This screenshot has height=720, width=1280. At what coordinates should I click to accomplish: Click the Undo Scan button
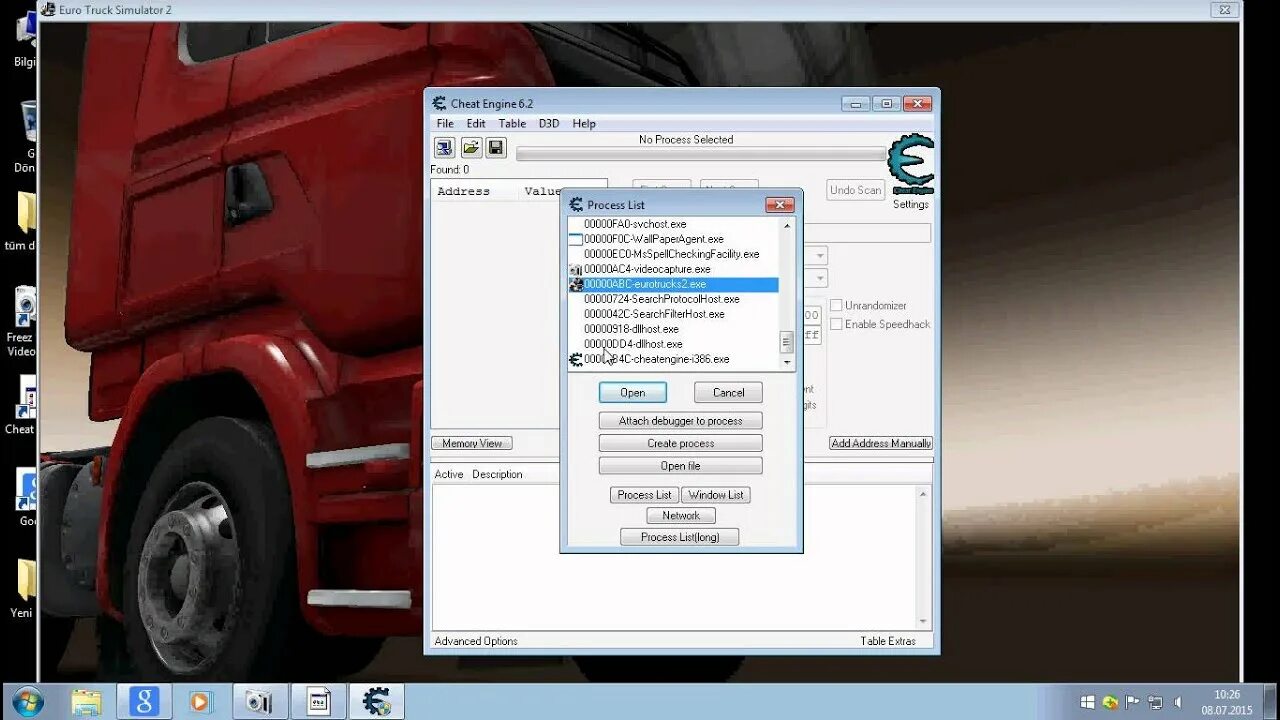[x=855, y=190]
